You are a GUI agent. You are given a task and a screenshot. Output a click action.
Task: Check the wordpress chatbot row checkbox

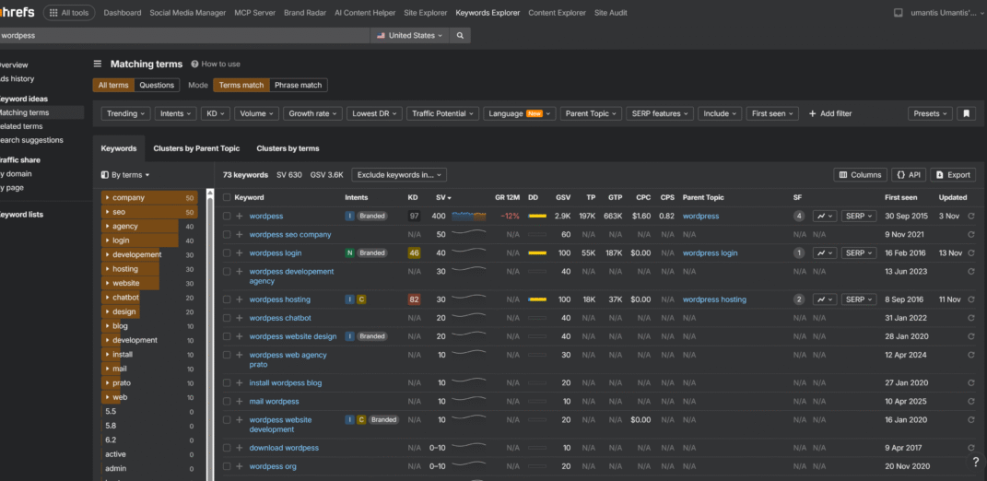tap(227, 318)
